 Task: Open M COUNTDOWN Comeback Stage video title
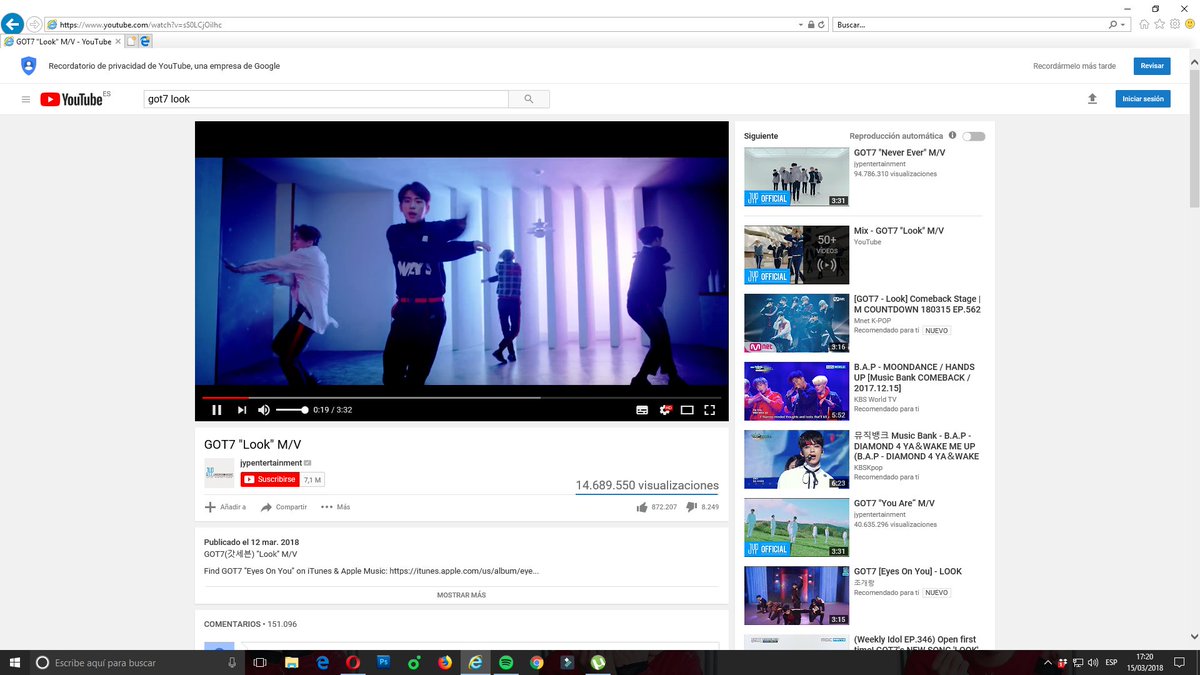pyautogui.click(x=917, y=304)
